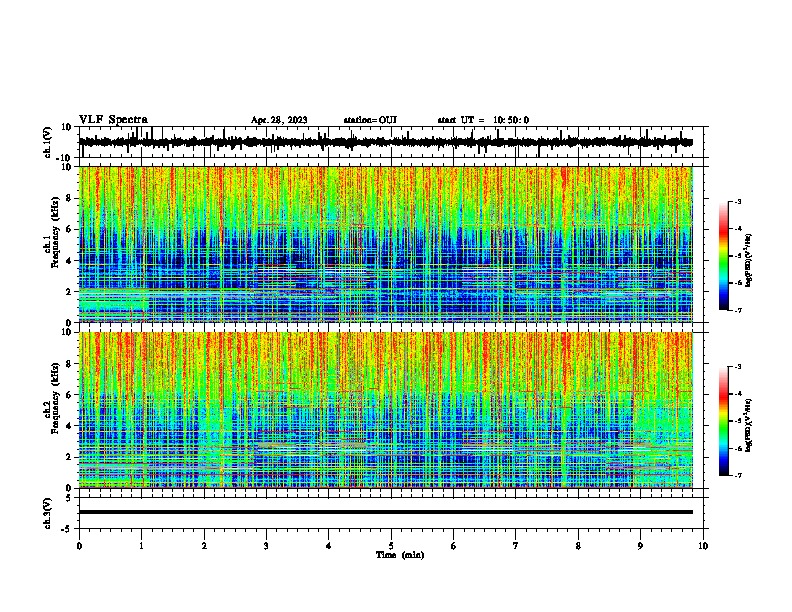Viewport: 792px width, 612px height.
Task: Click the ch.1 colorbar "log(PSD)(V²/Hz)" label
Action: click(748, 260)
